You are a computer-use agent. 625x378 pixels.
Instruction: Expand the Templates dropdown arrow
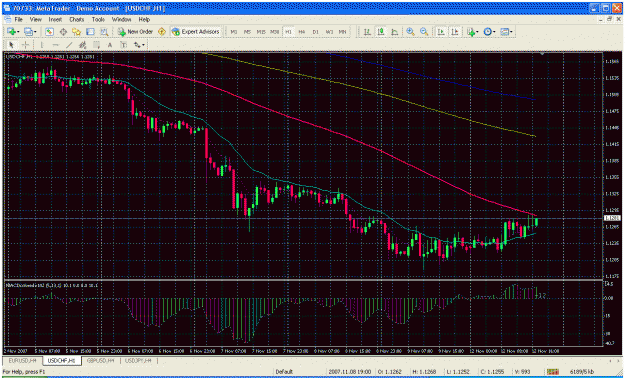tap(511, 32)
